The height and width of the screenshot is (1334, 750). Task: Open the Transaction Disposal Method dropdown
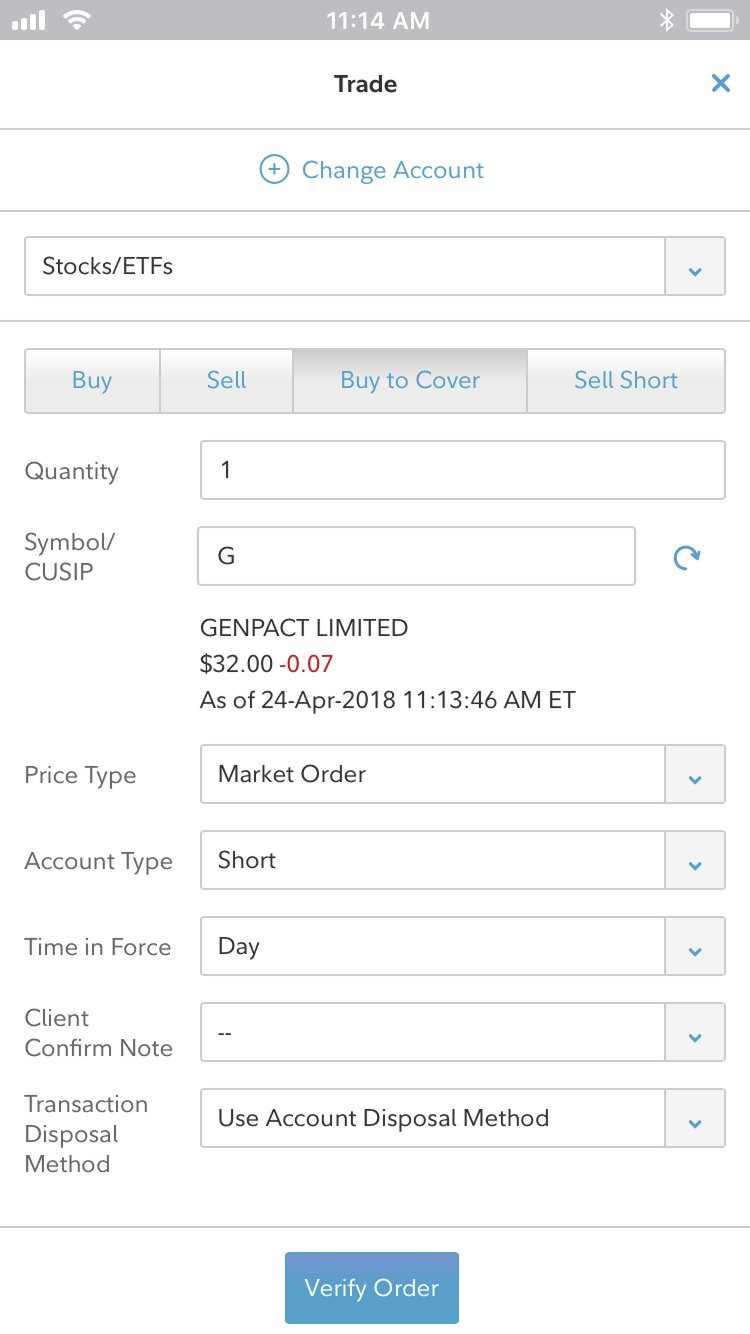[695, 1119]
